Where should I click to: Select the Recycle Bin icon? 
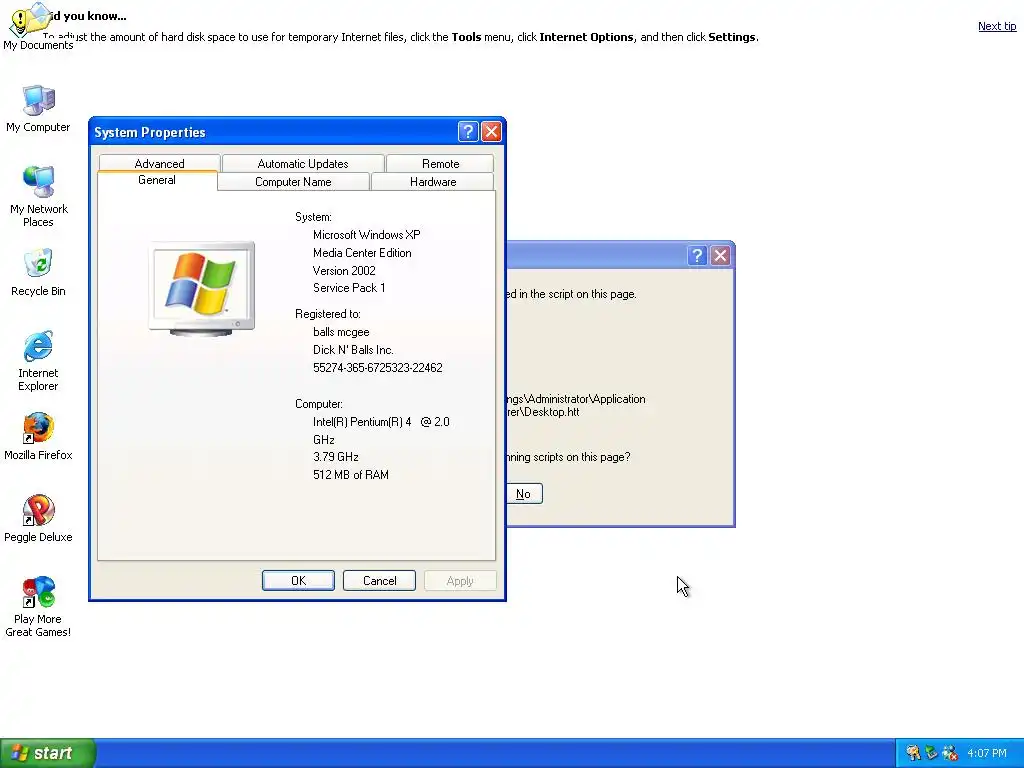39,264
